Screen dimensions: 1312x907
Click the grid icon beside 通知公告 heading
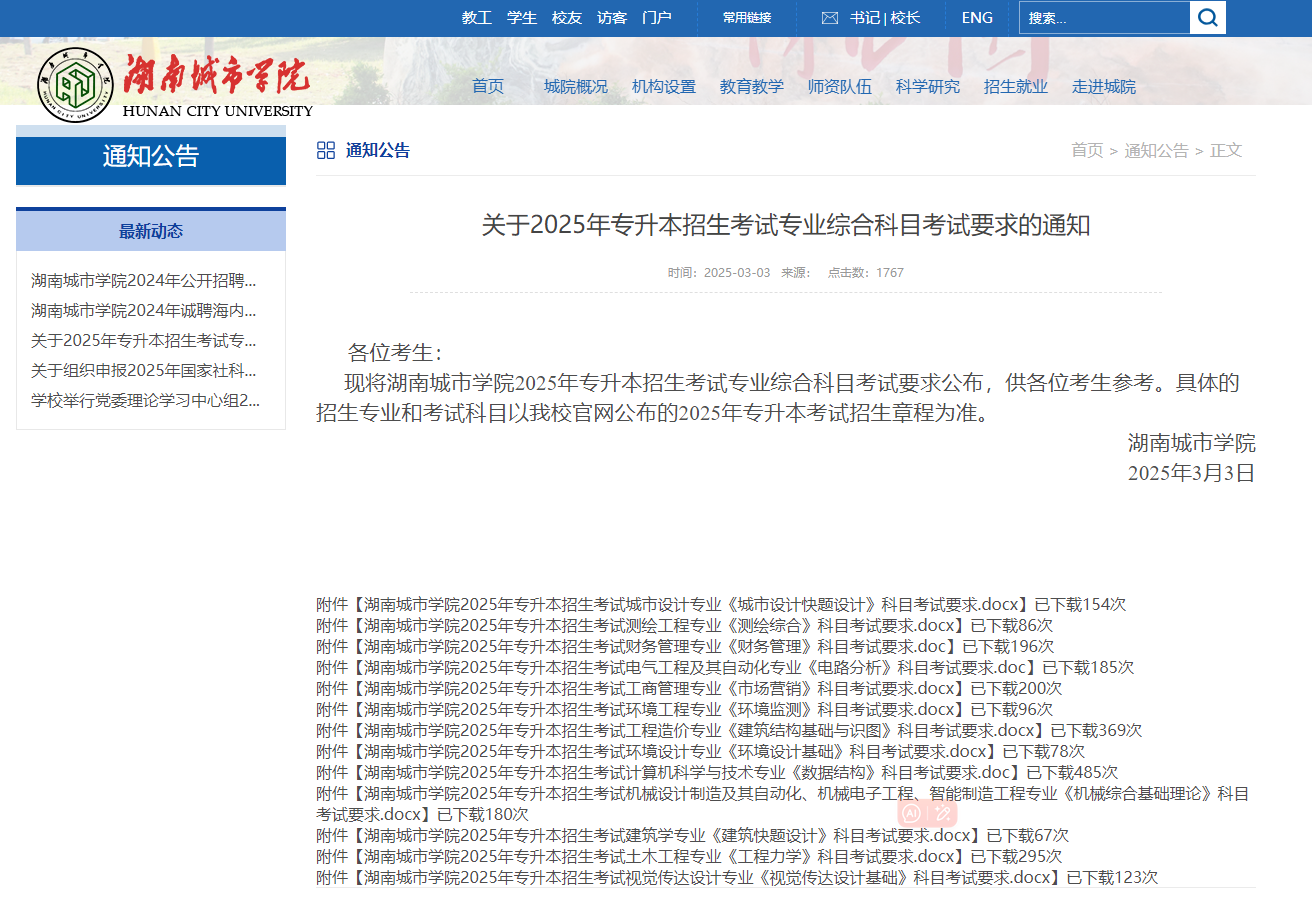(x=326, y=151)
